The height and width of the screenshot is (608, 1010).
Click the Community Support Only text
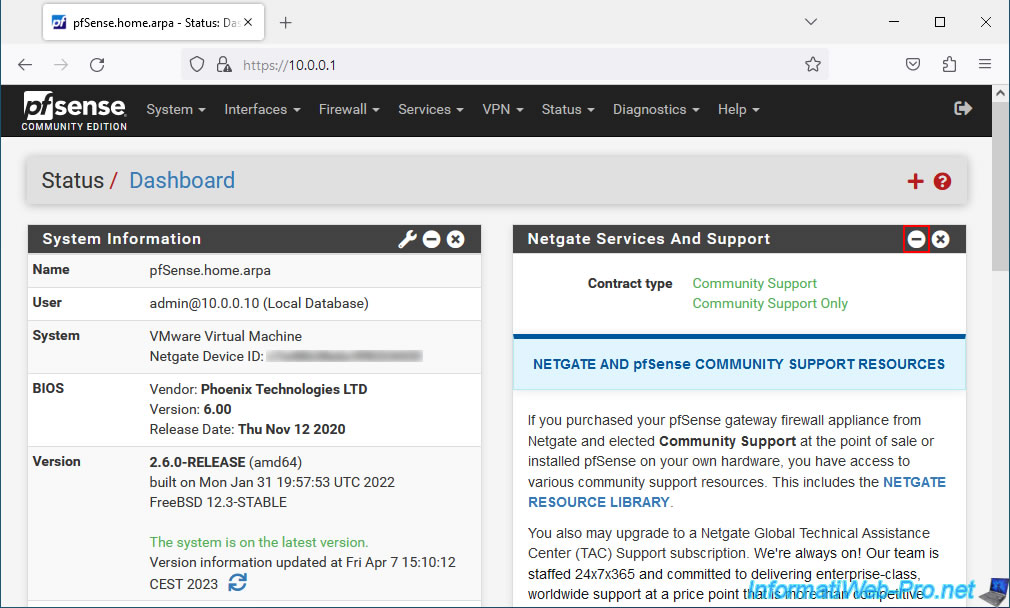point(770,303)
